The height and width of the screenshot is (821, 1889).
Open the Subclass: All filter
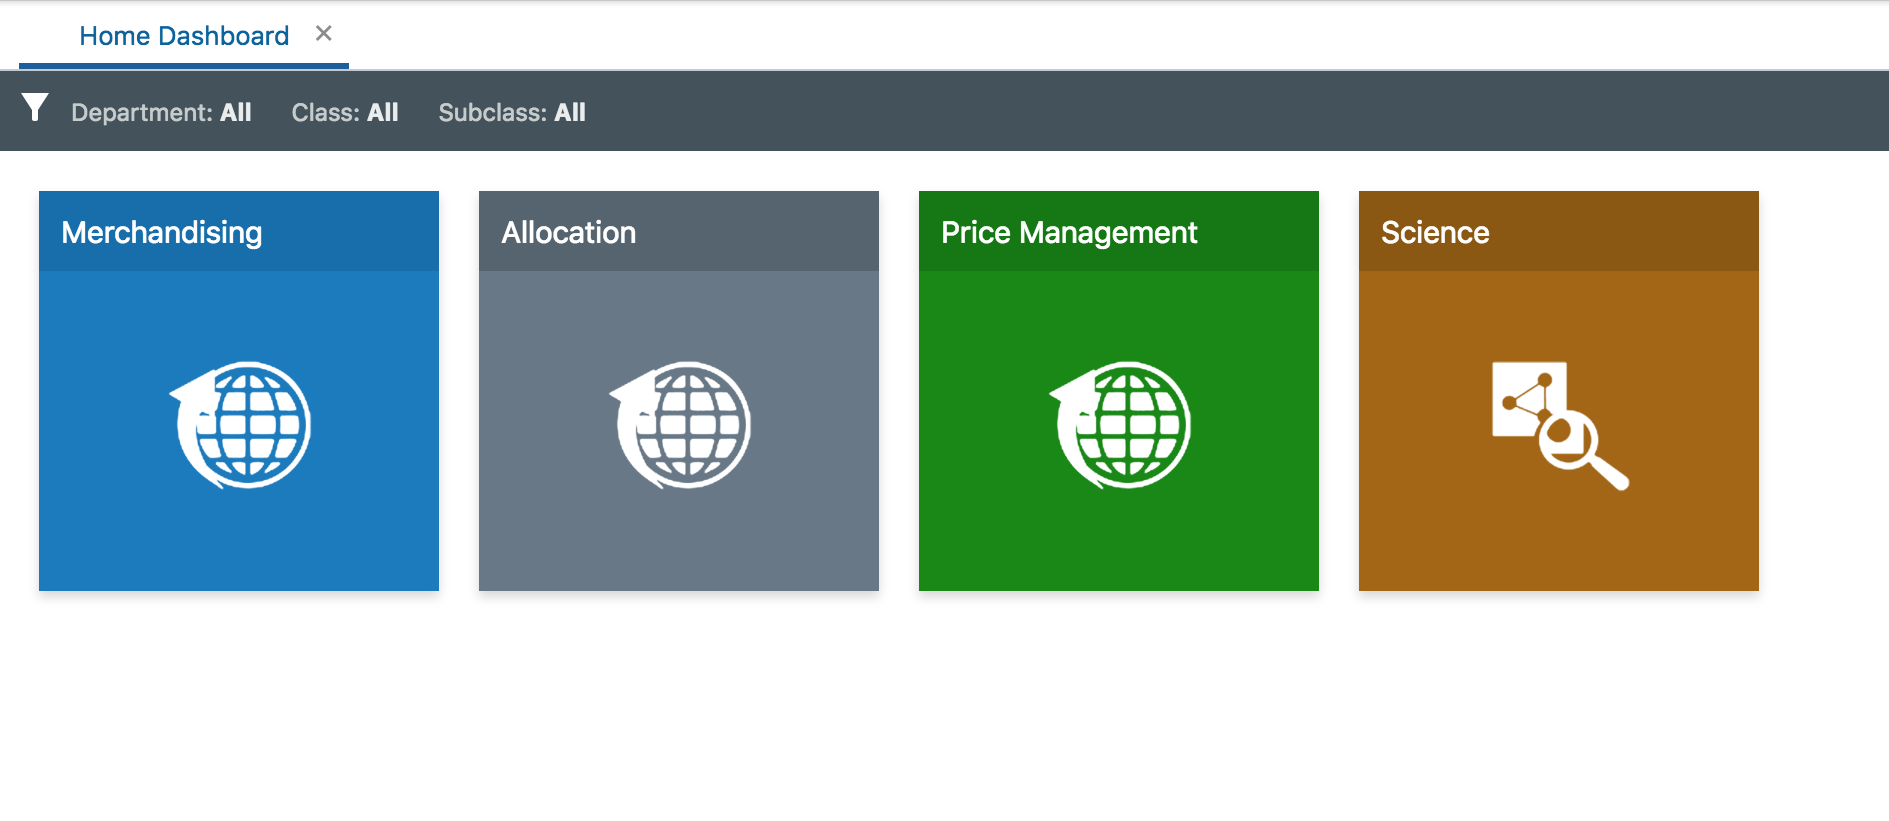511,111
